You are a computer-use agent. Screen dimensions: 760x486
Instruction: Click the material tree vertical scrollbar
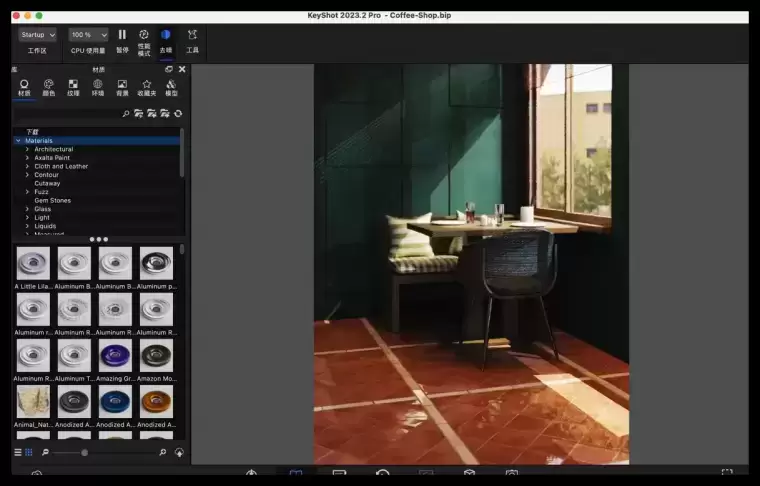(x=182, y=153)
